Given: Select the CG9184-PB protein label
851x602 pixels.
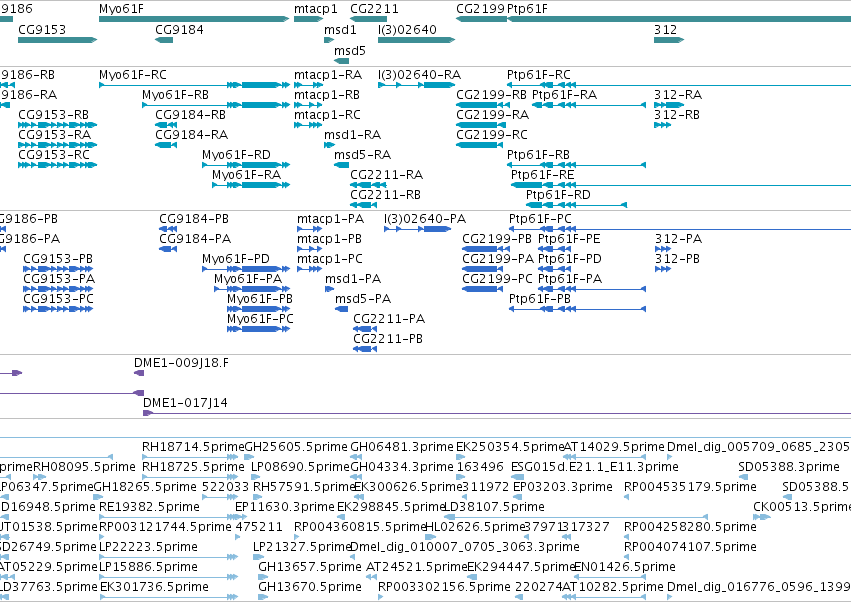Looking at the screenshot, I should tap(194, 218).
